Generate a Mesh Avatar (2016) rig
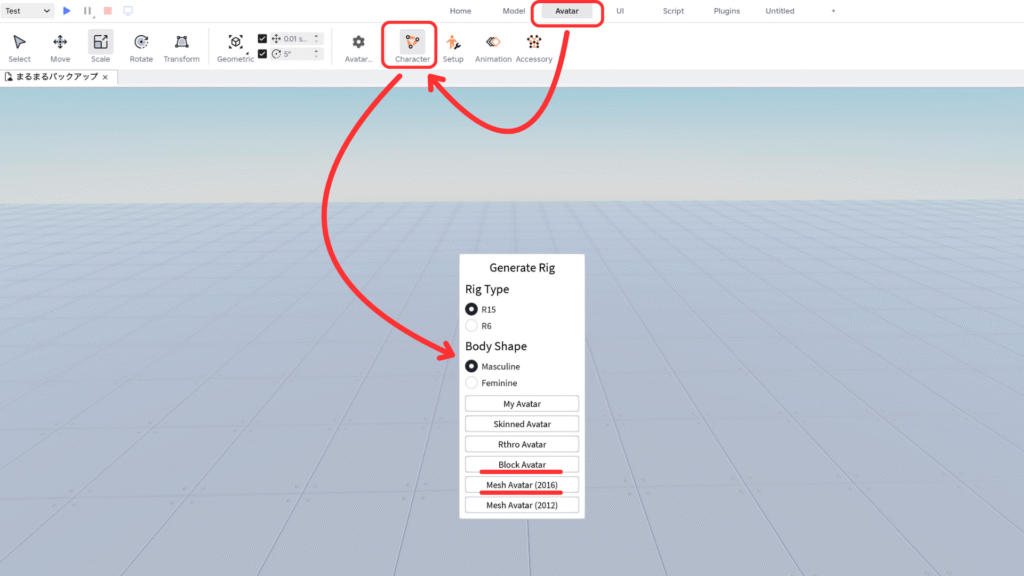Image resolution: width=1024 pixels, height=576 pixels. coord(522,485)
